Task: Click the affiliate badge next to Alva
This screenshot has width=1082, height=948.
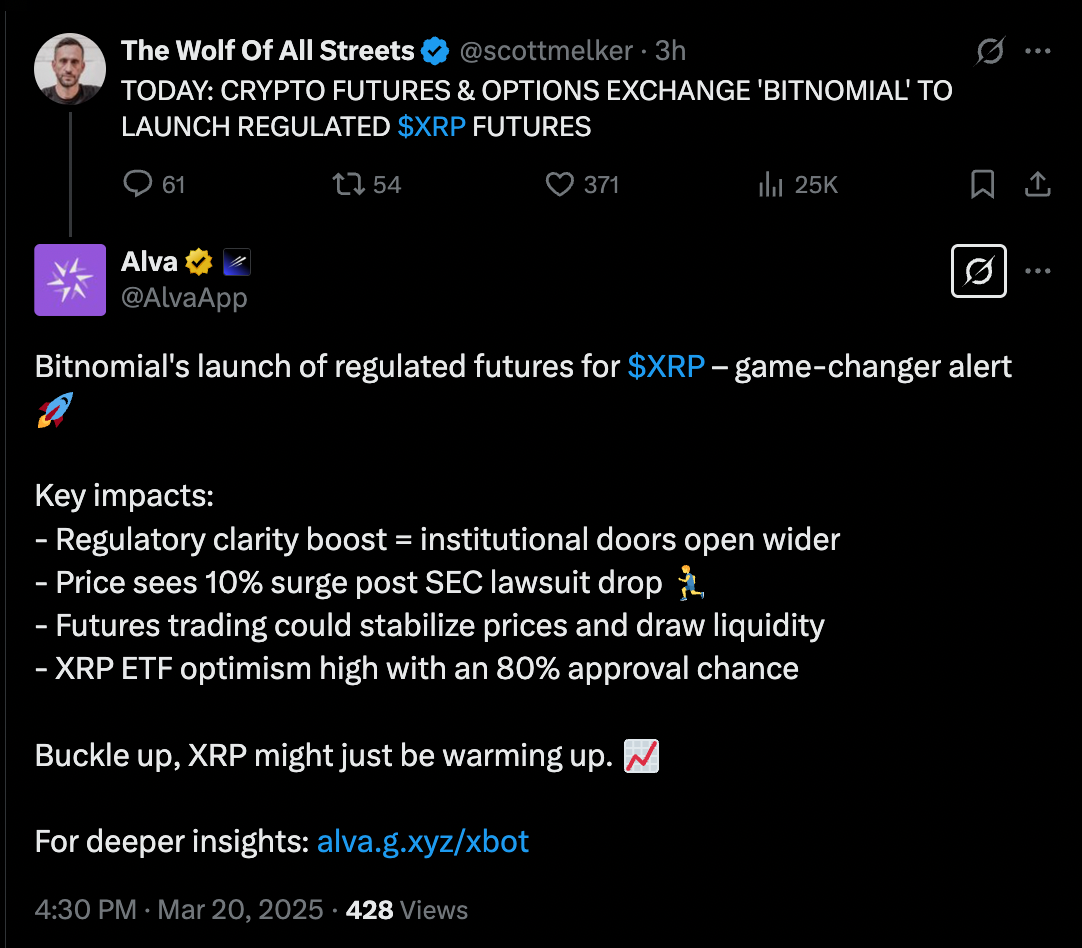Action: pos(237,263)
